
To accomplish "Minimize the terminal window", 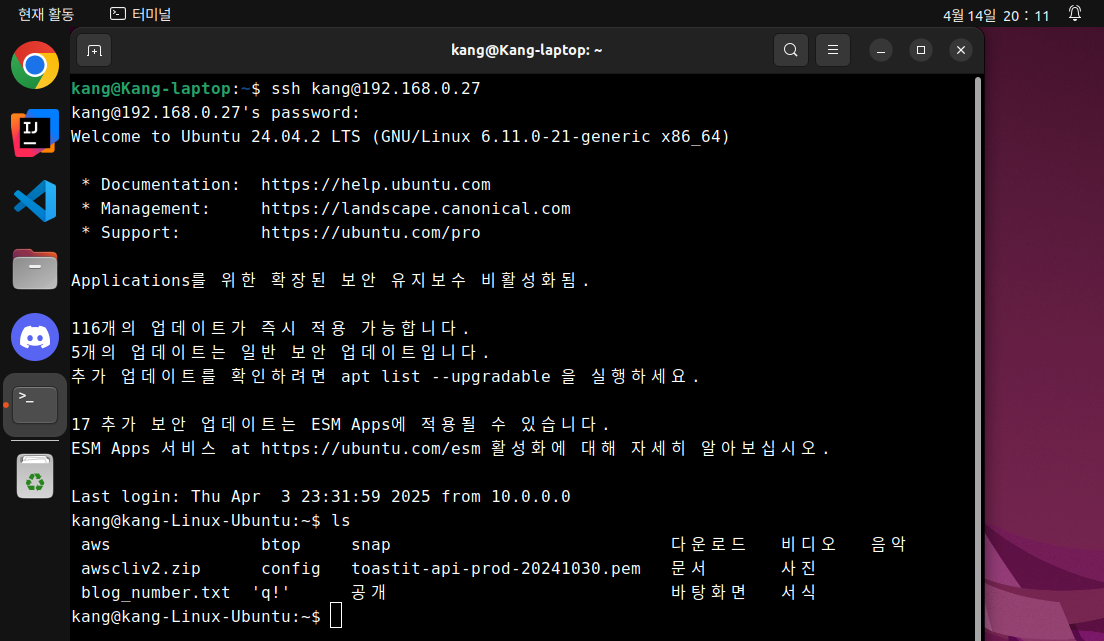I will [881, 50].
